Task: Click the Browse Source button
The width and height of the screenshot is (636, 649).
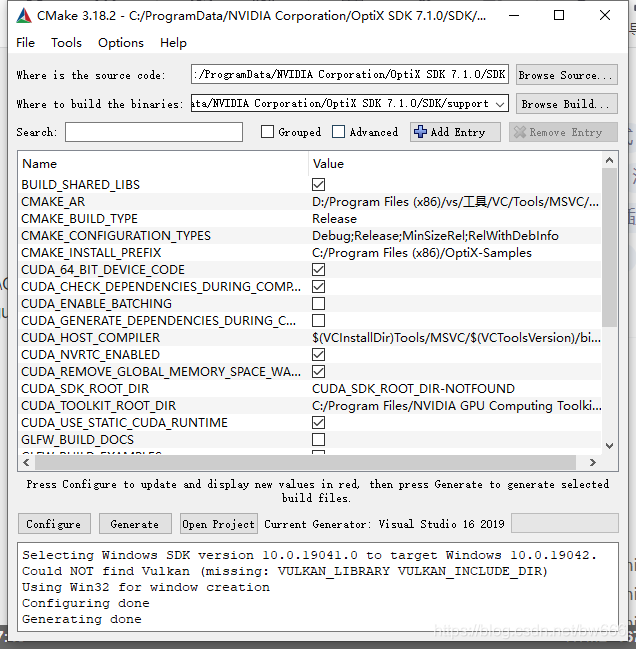Action: (x=566, y=75)
